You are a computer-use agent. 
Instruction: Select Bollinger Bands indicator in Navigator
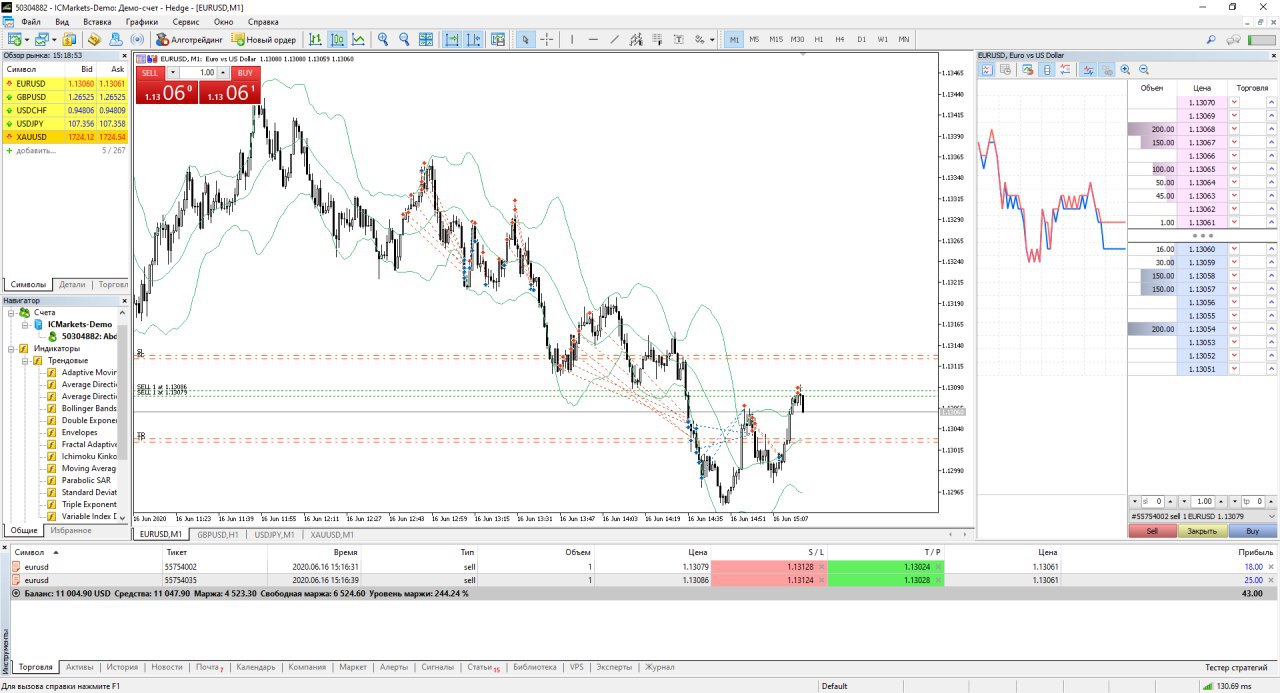click(x=89, y=408)
